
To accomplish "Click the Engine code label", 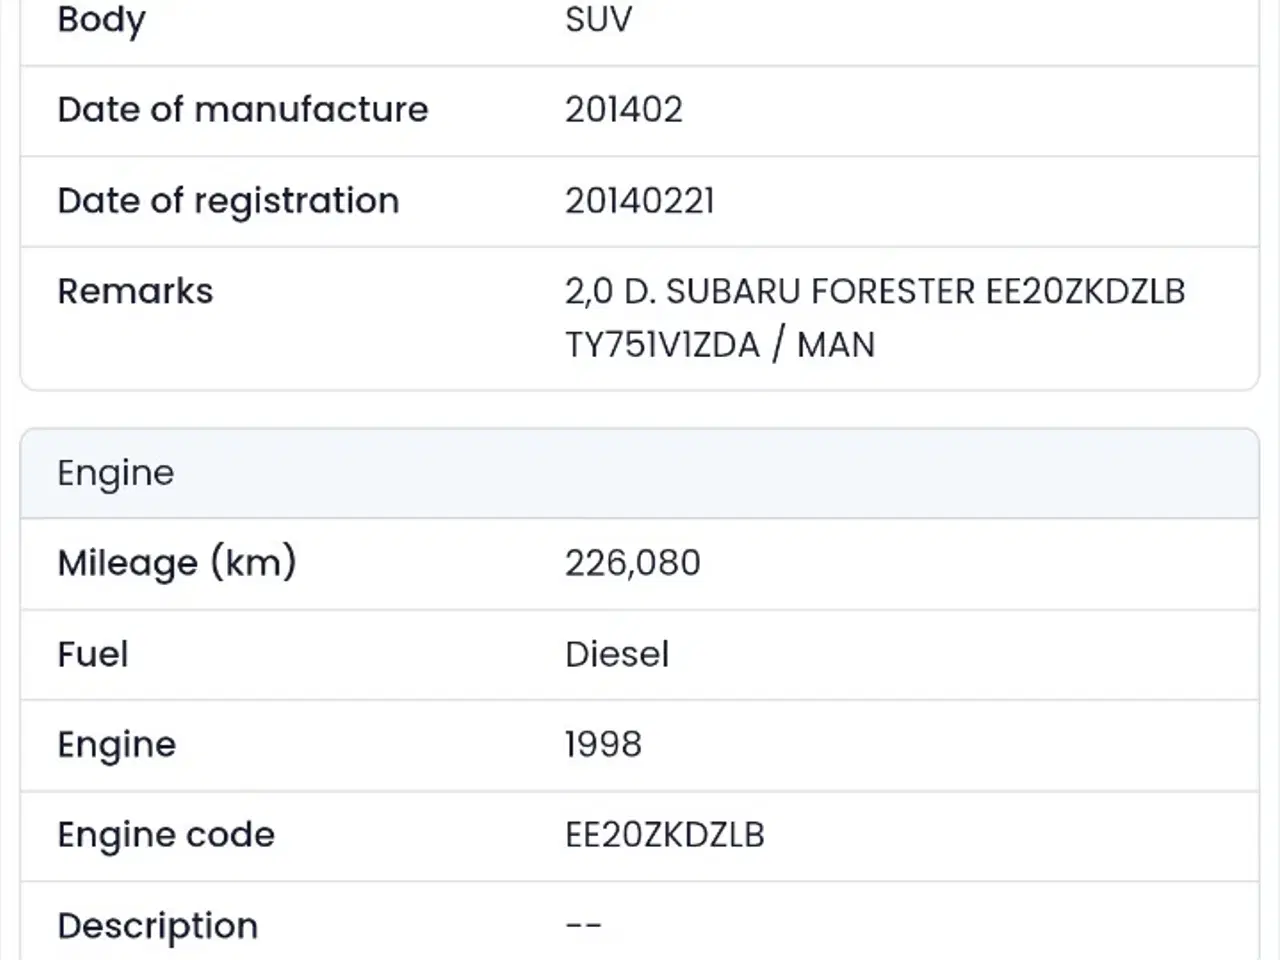I will (x=165, y=835).
